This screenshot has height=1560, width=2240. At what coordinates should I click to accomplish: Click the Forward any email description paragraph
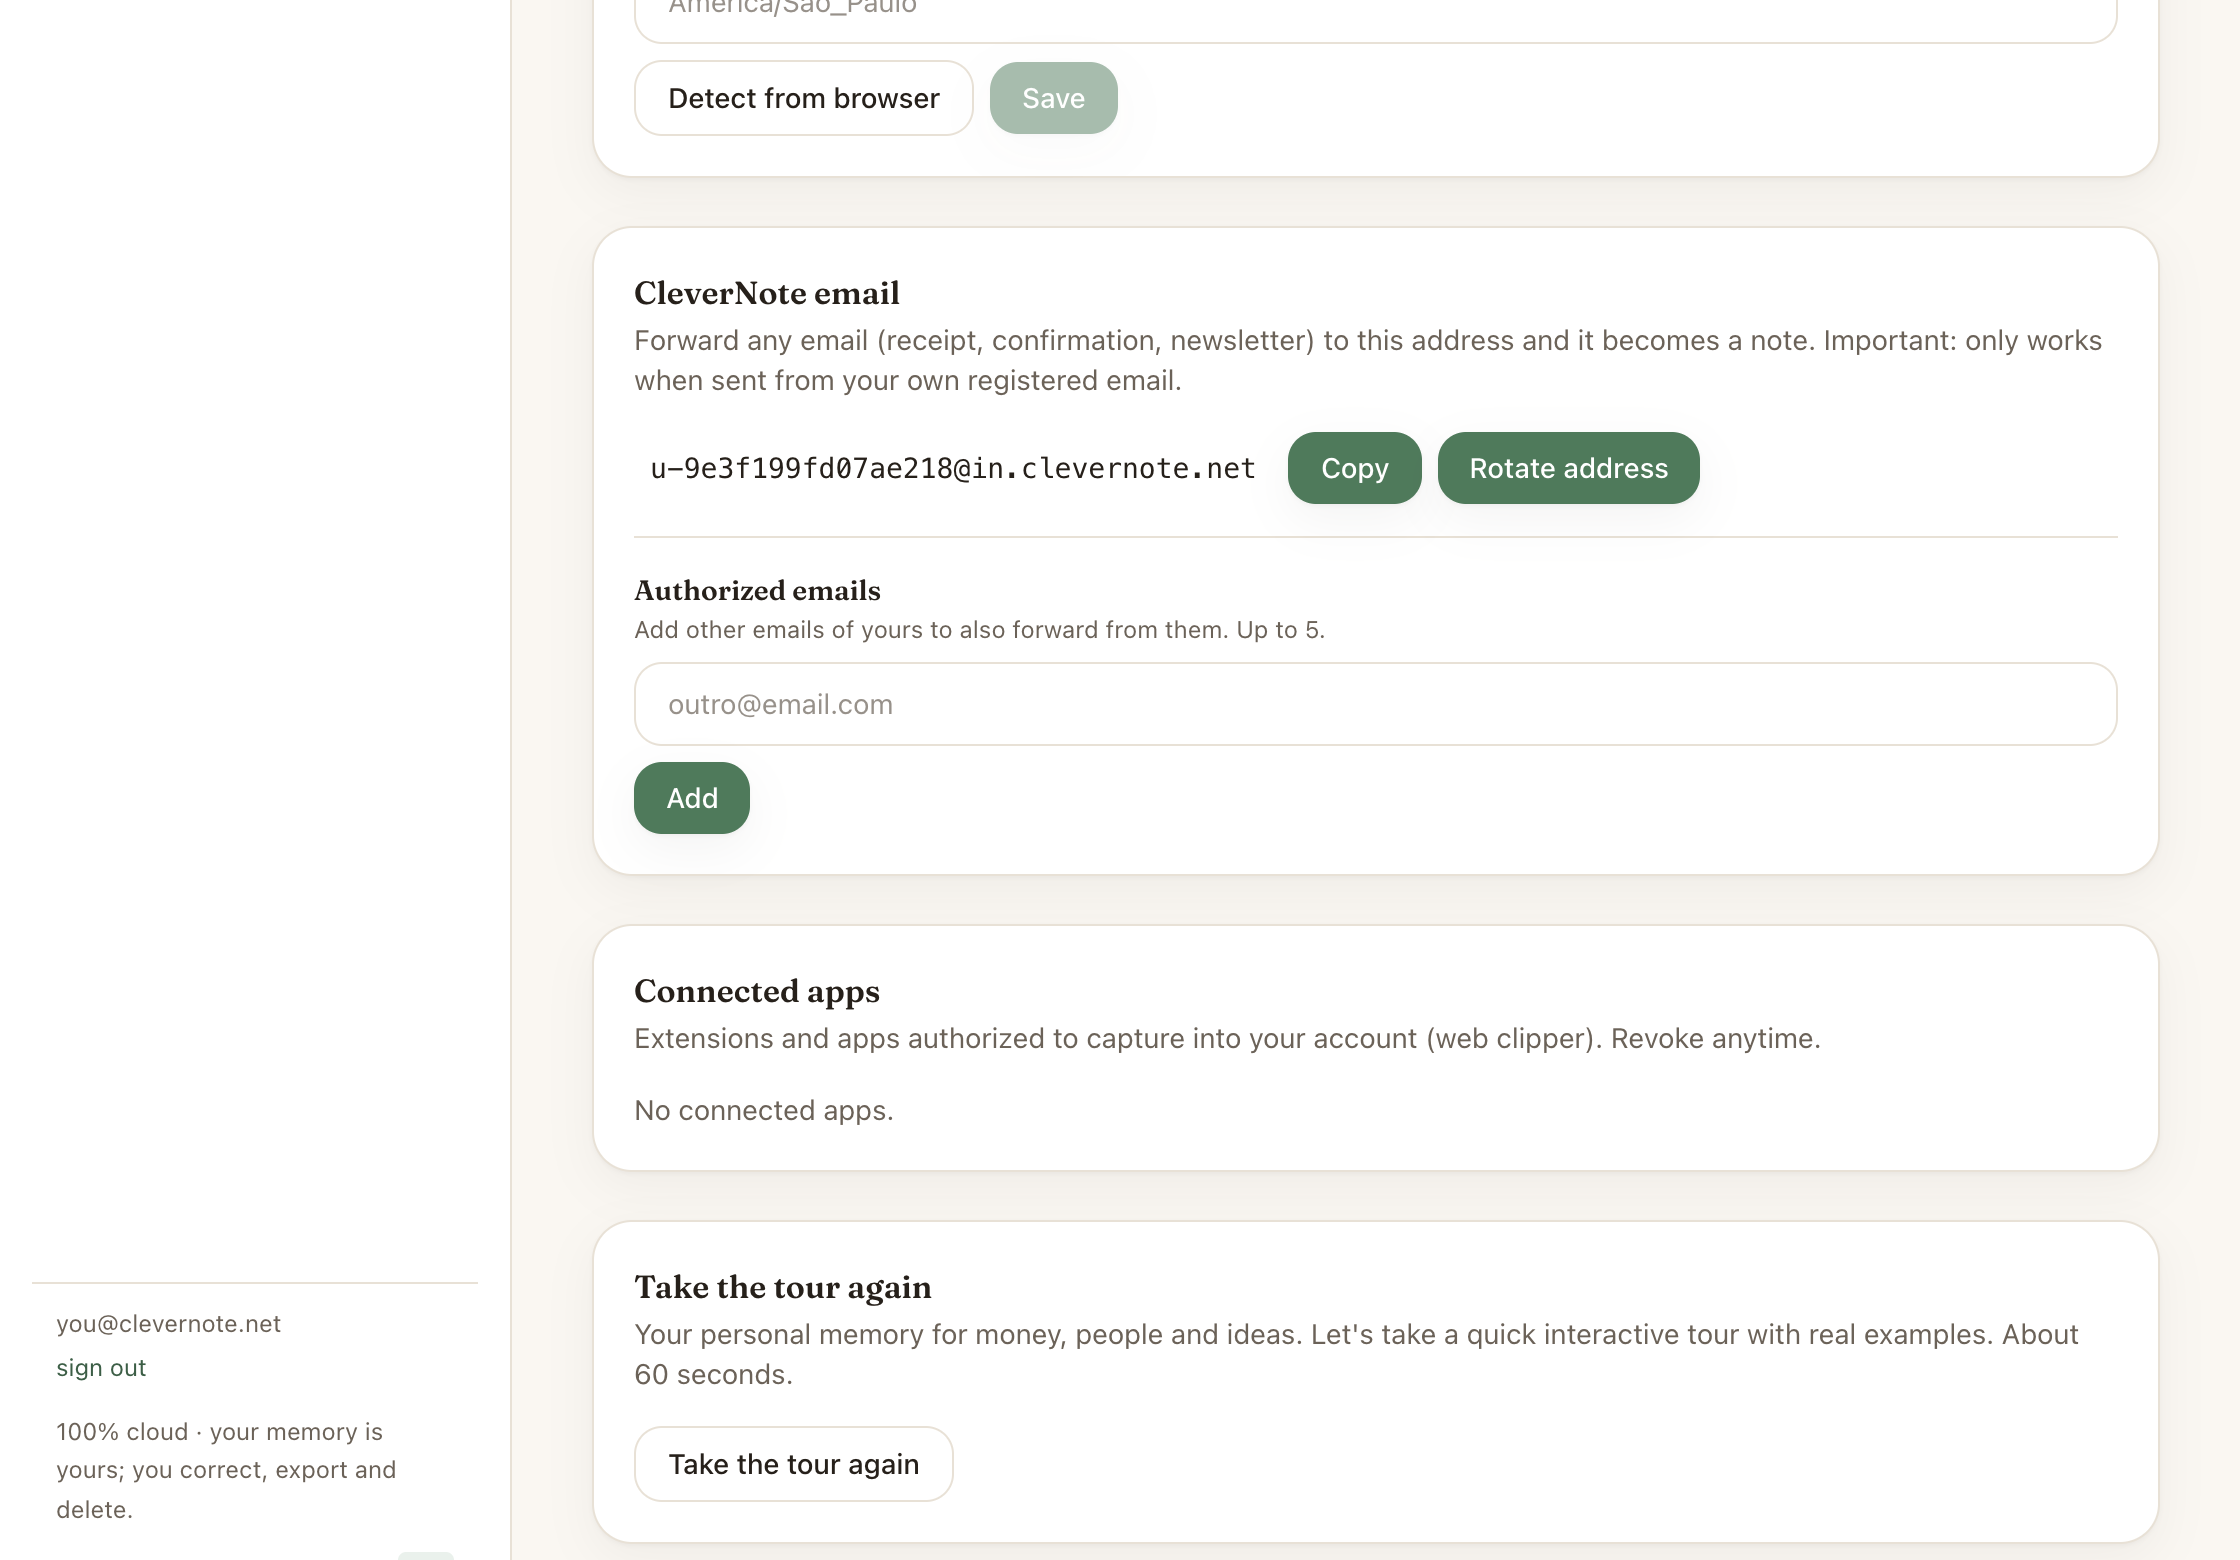pos(1368,360)
